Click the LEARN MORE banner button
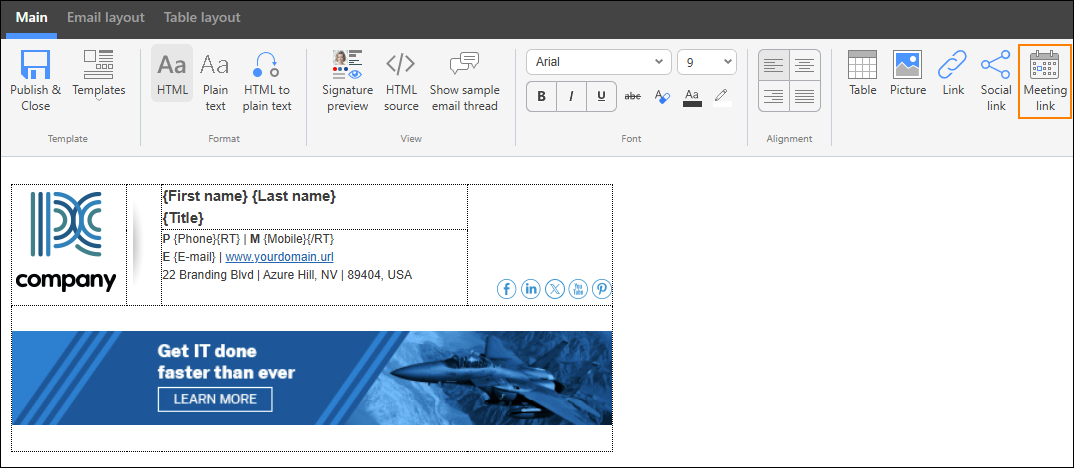Viewport: 1074px width, 468px height. (215, 399)
